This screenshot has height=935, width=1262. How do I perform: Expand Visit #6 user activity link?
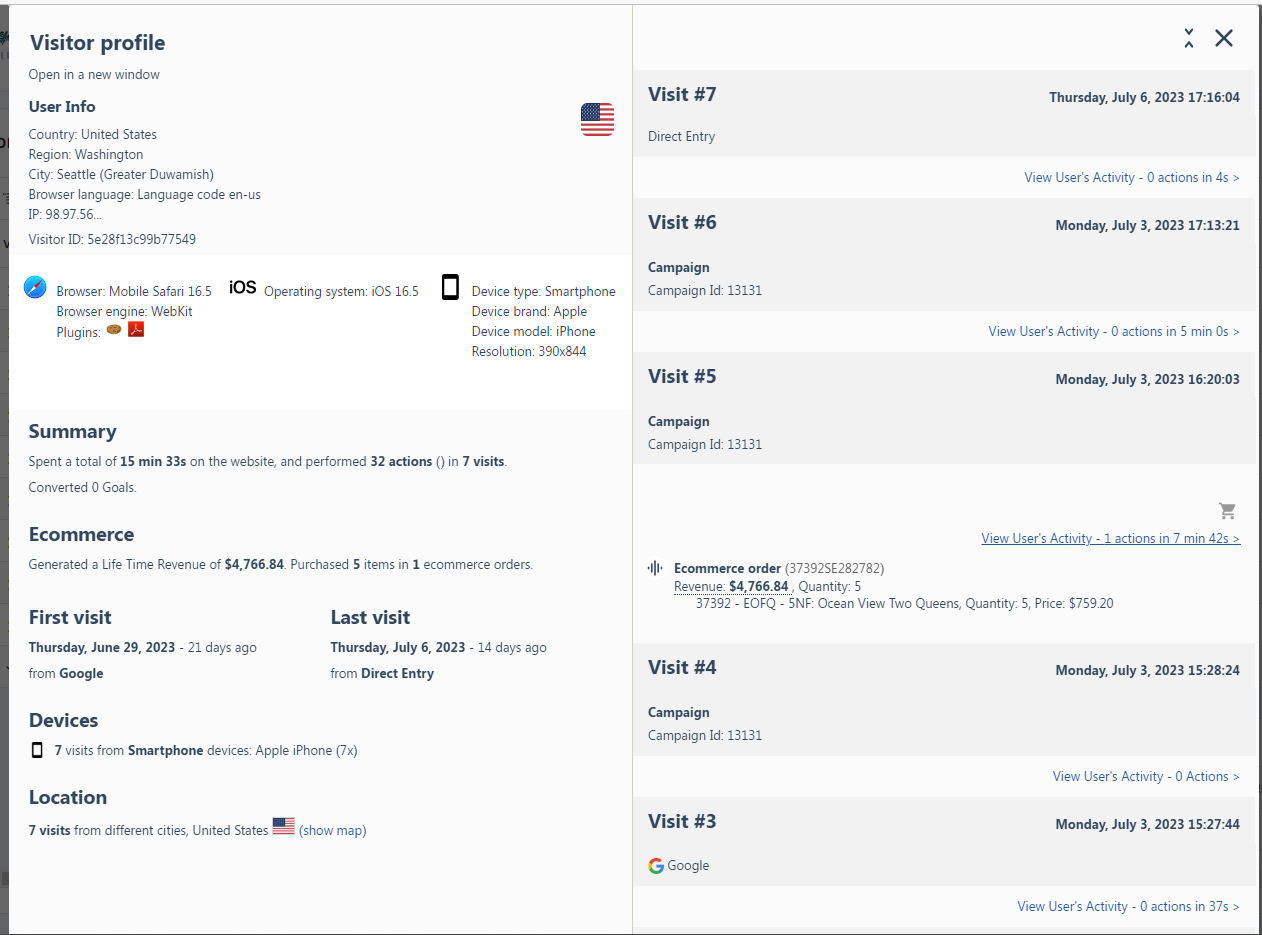(1113, 331)
